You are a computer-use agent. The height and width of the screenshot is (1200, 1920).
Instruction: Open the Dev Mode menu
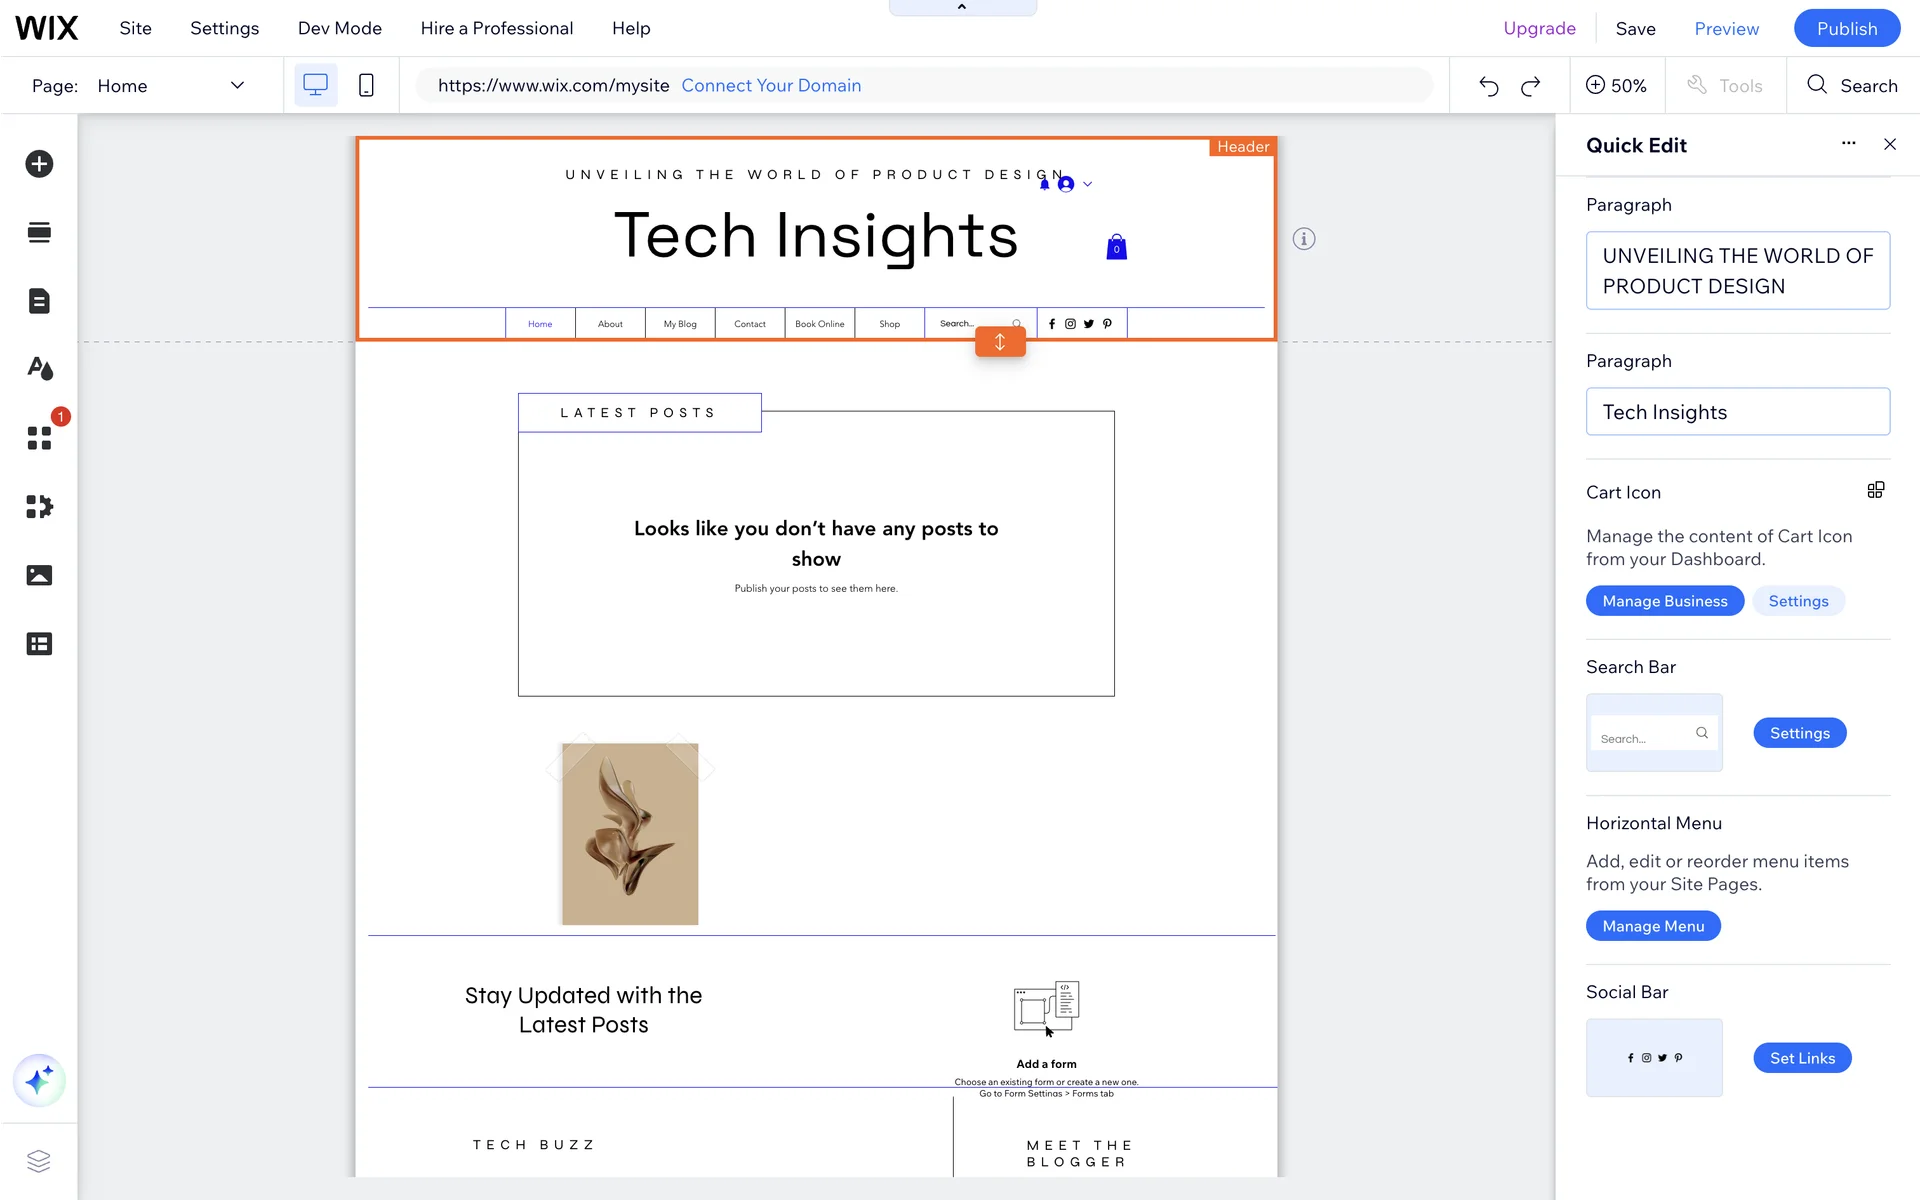pyautogui.click(x=339, y=28)
